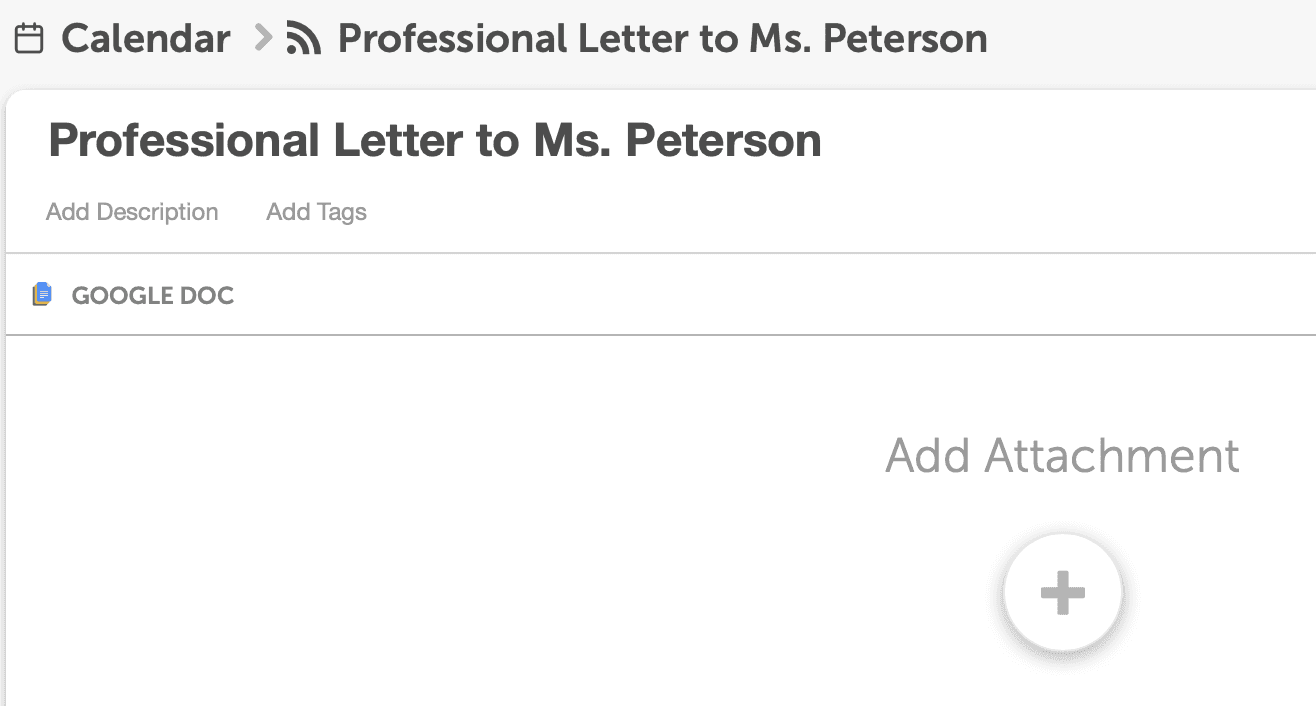Screen dimensions: 1316x706
Task: Select the breadcrumb title Professional Letter to Ms. Peterson
Action: (x=662, y=40)
